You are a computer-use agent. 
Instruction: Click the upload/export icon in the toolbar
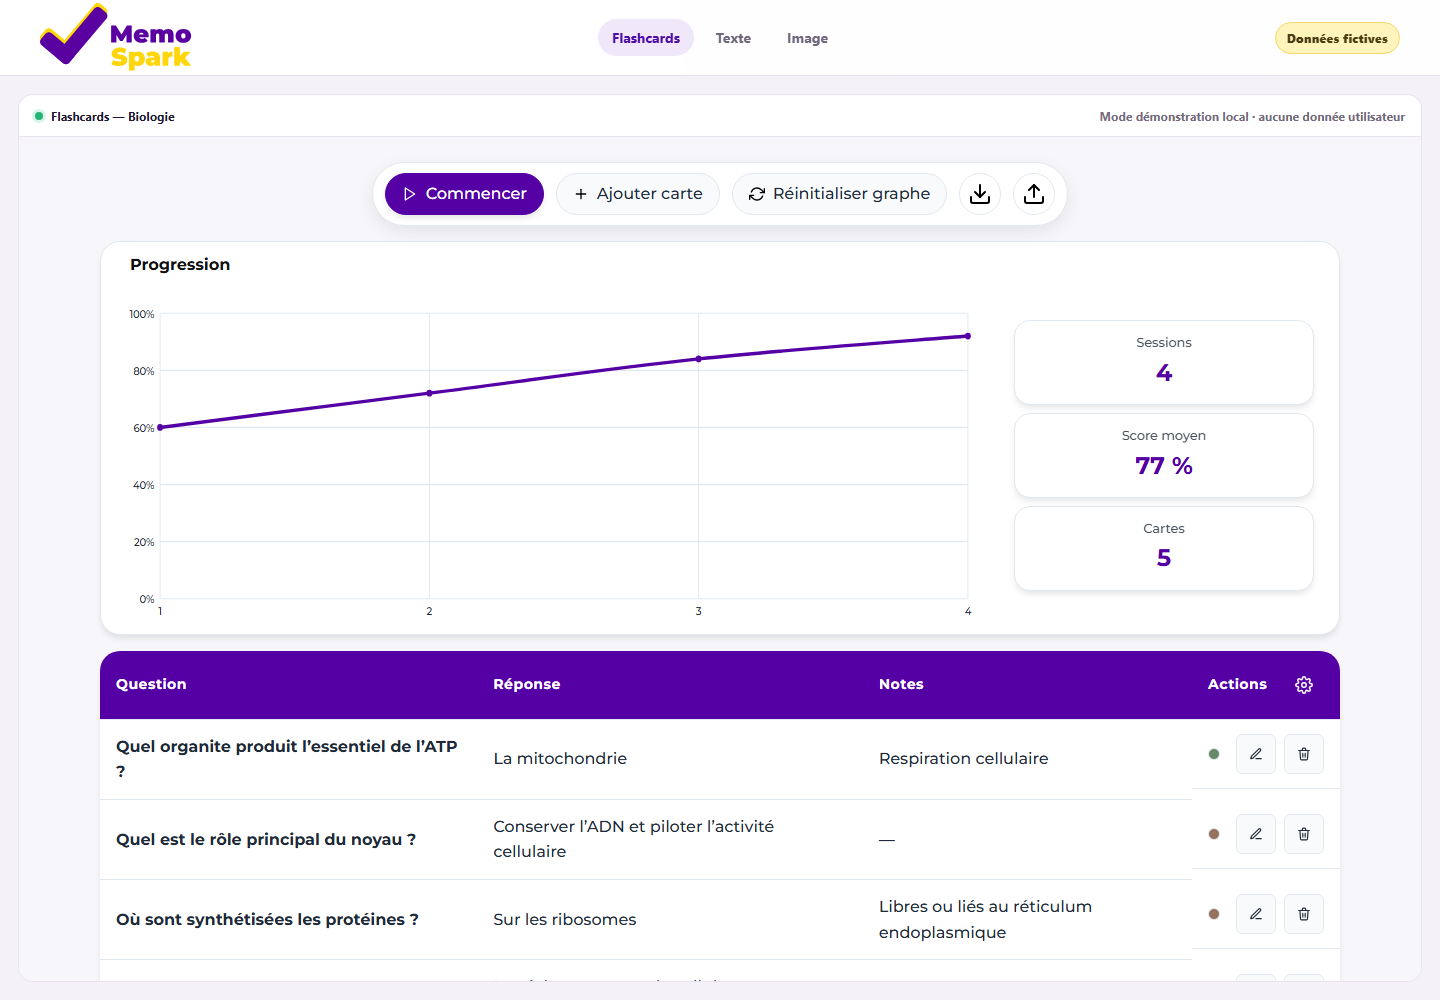tap(1034, 194)
